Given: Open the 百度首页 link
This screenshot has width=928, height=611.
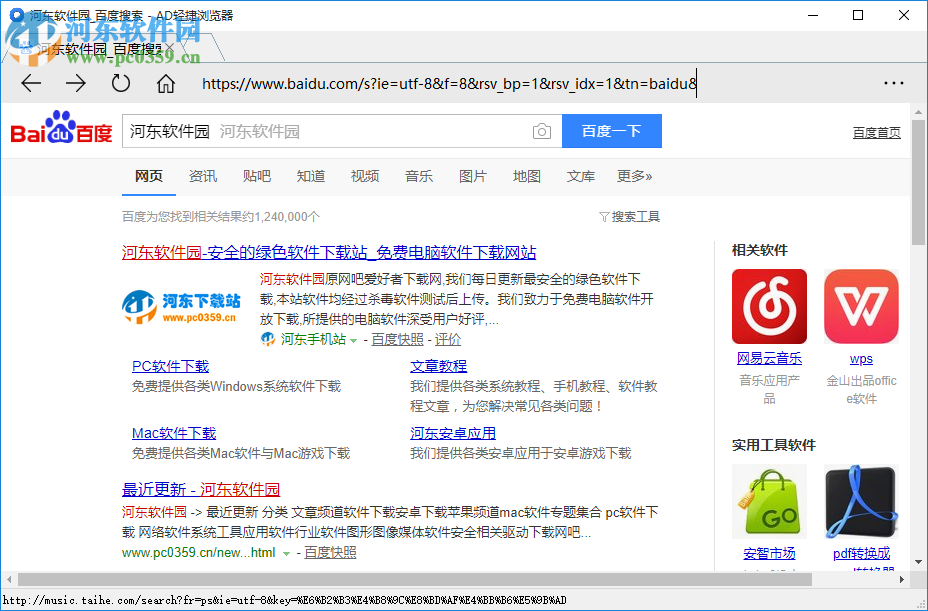Looking at the screenshot, I should (x=877, y=133).
